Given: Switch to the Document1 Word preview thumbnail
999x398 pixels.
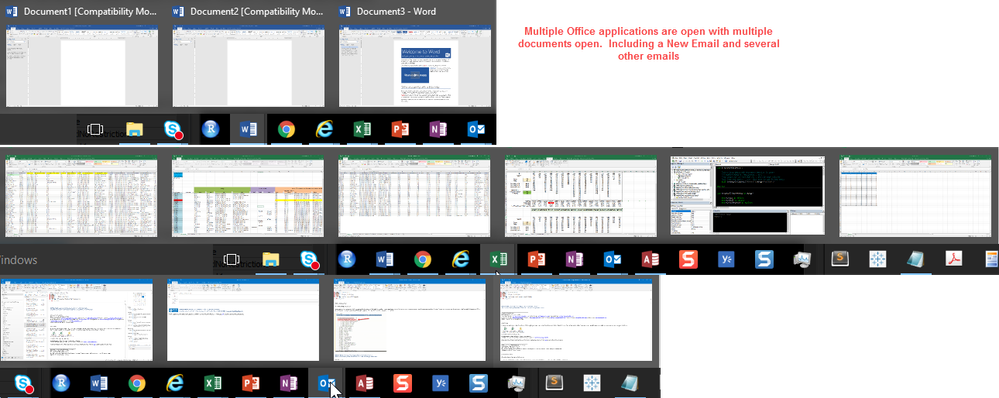Looking at the screenshot, I should tap(82, 66).
